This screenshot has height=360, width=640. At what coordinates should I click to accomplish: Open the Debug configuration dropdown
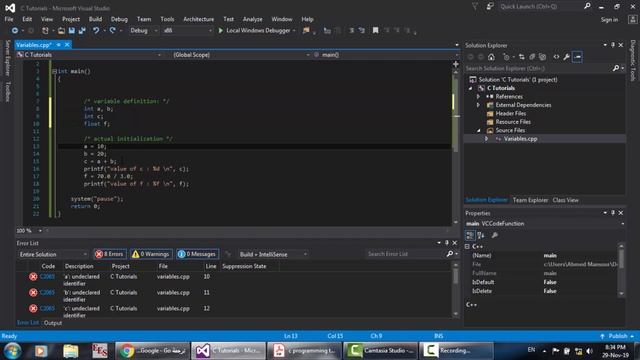click(x=143, y=31)
